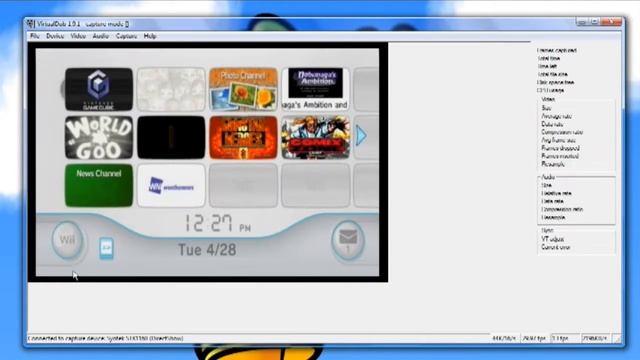Open the Help menu
The image size is (640, 360).
150,36
